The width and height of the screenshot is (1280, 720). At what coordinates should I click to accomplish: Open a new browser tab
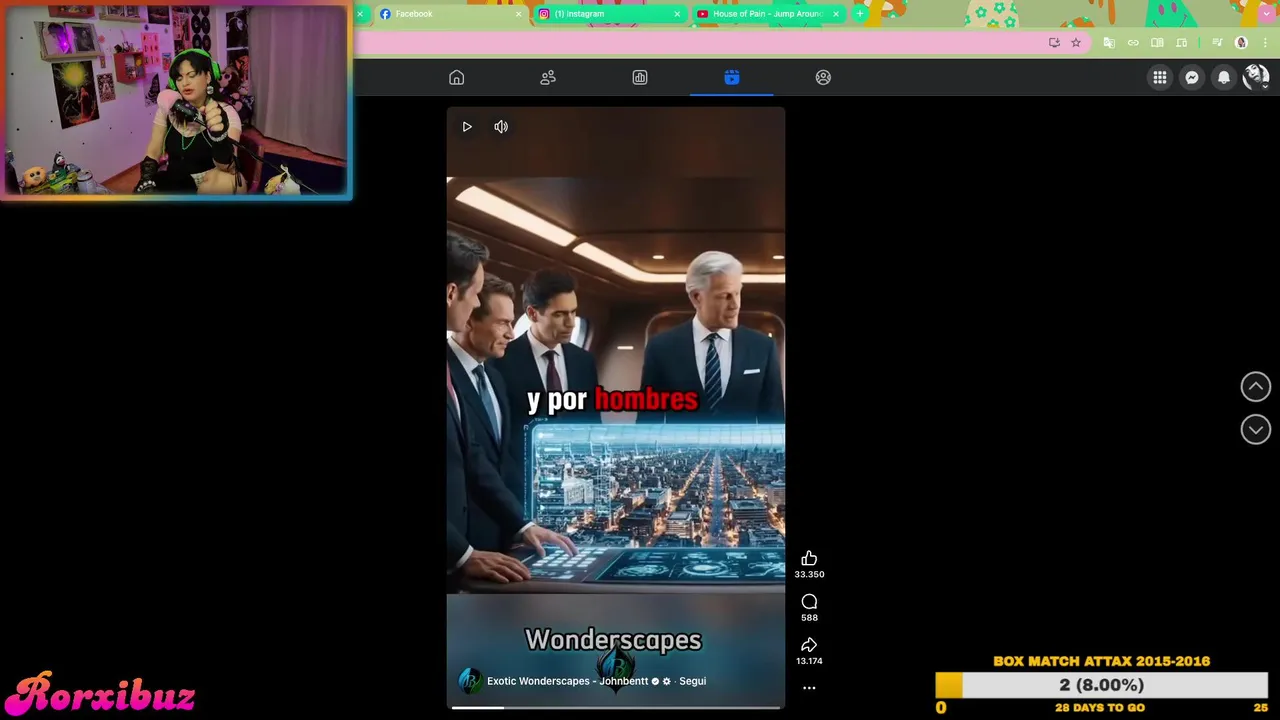coord(859,14)
